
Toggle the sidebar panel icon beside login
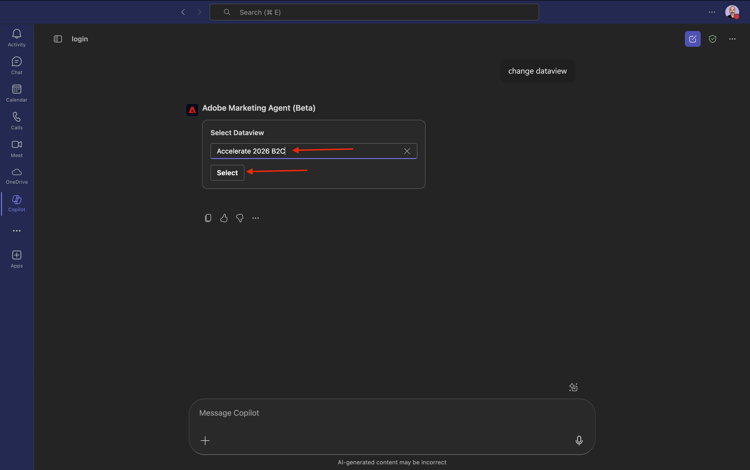tap(58, 39)
